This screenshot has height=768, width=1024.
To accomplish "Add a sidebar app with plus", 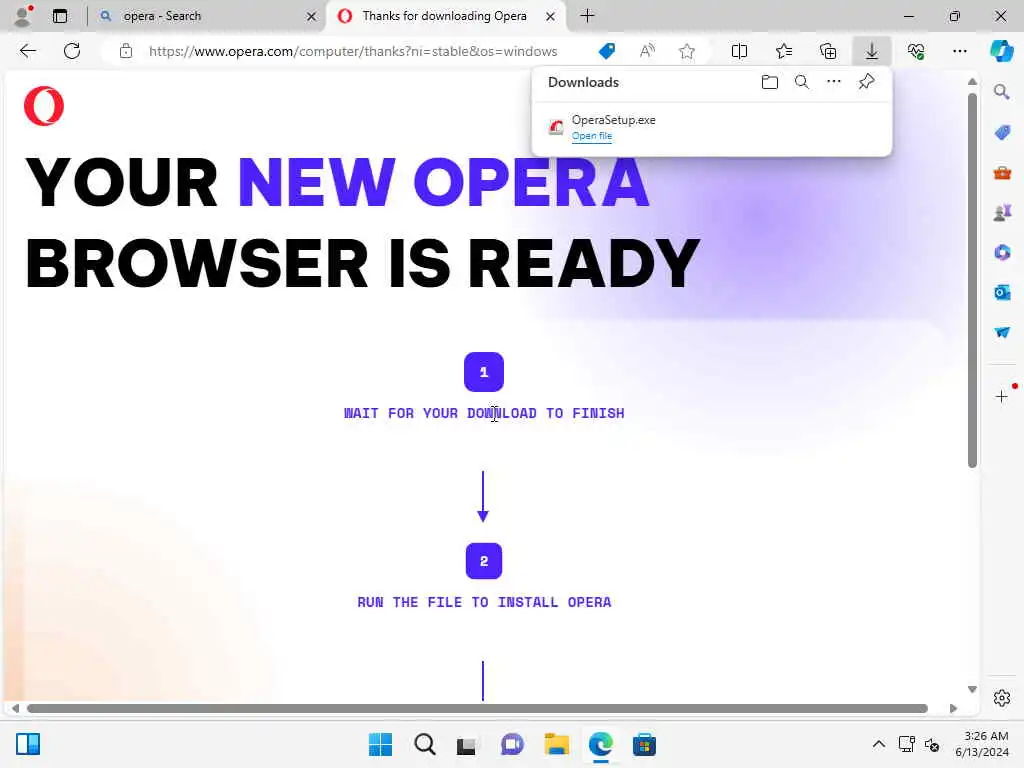I will [x=1002, y=396].
